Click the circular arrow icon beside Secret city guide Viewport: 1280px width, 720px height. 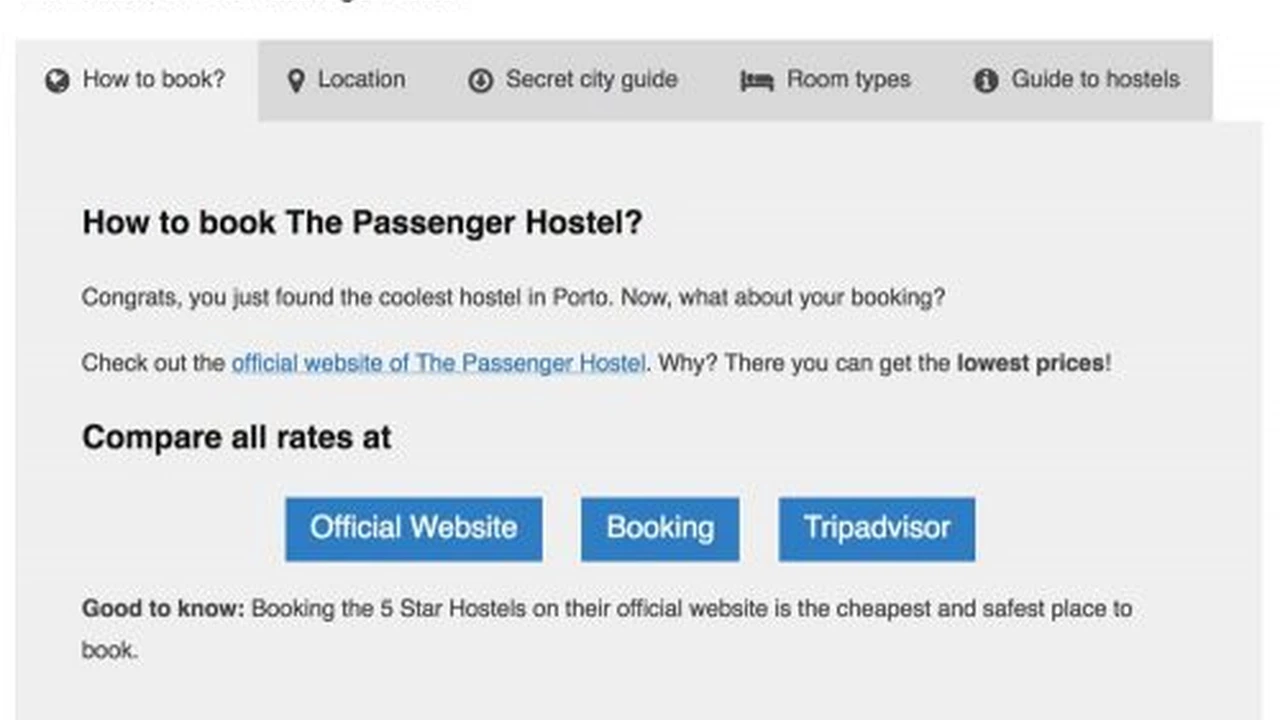[x=481, y=81]
